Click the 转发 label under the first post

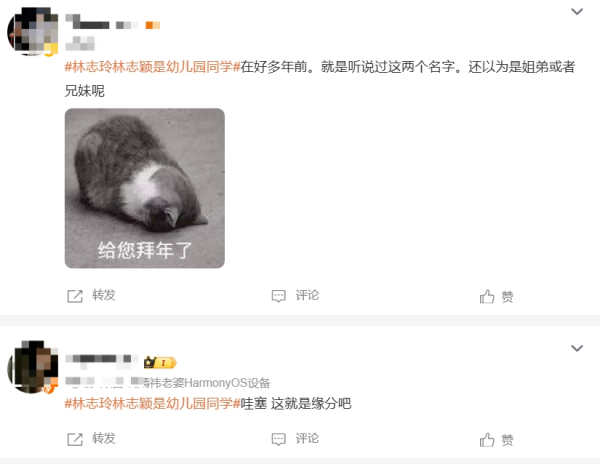tap(104, 295)
